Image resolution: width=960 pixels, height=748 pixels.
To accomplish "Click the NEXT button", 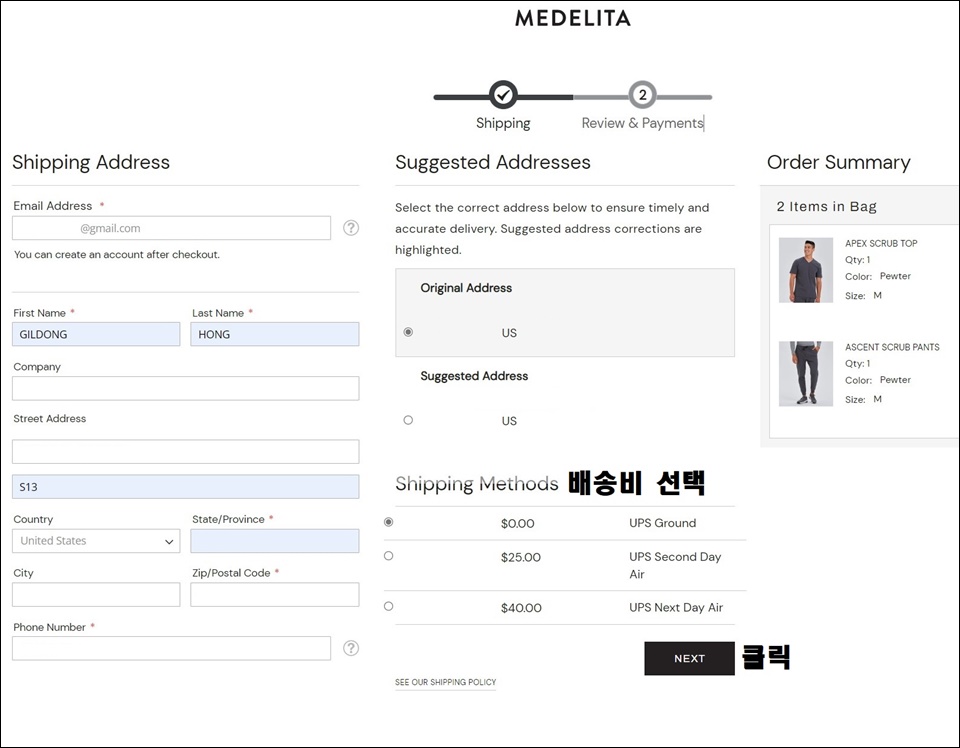I will (x=689, y=659).
